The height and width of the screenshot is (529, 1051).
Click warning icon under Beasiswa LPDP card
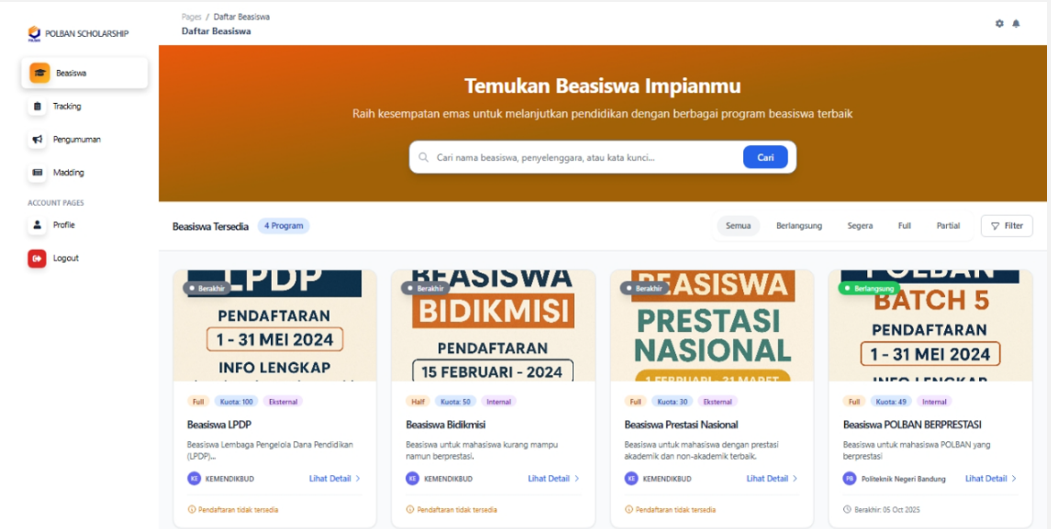pos(192,510)
